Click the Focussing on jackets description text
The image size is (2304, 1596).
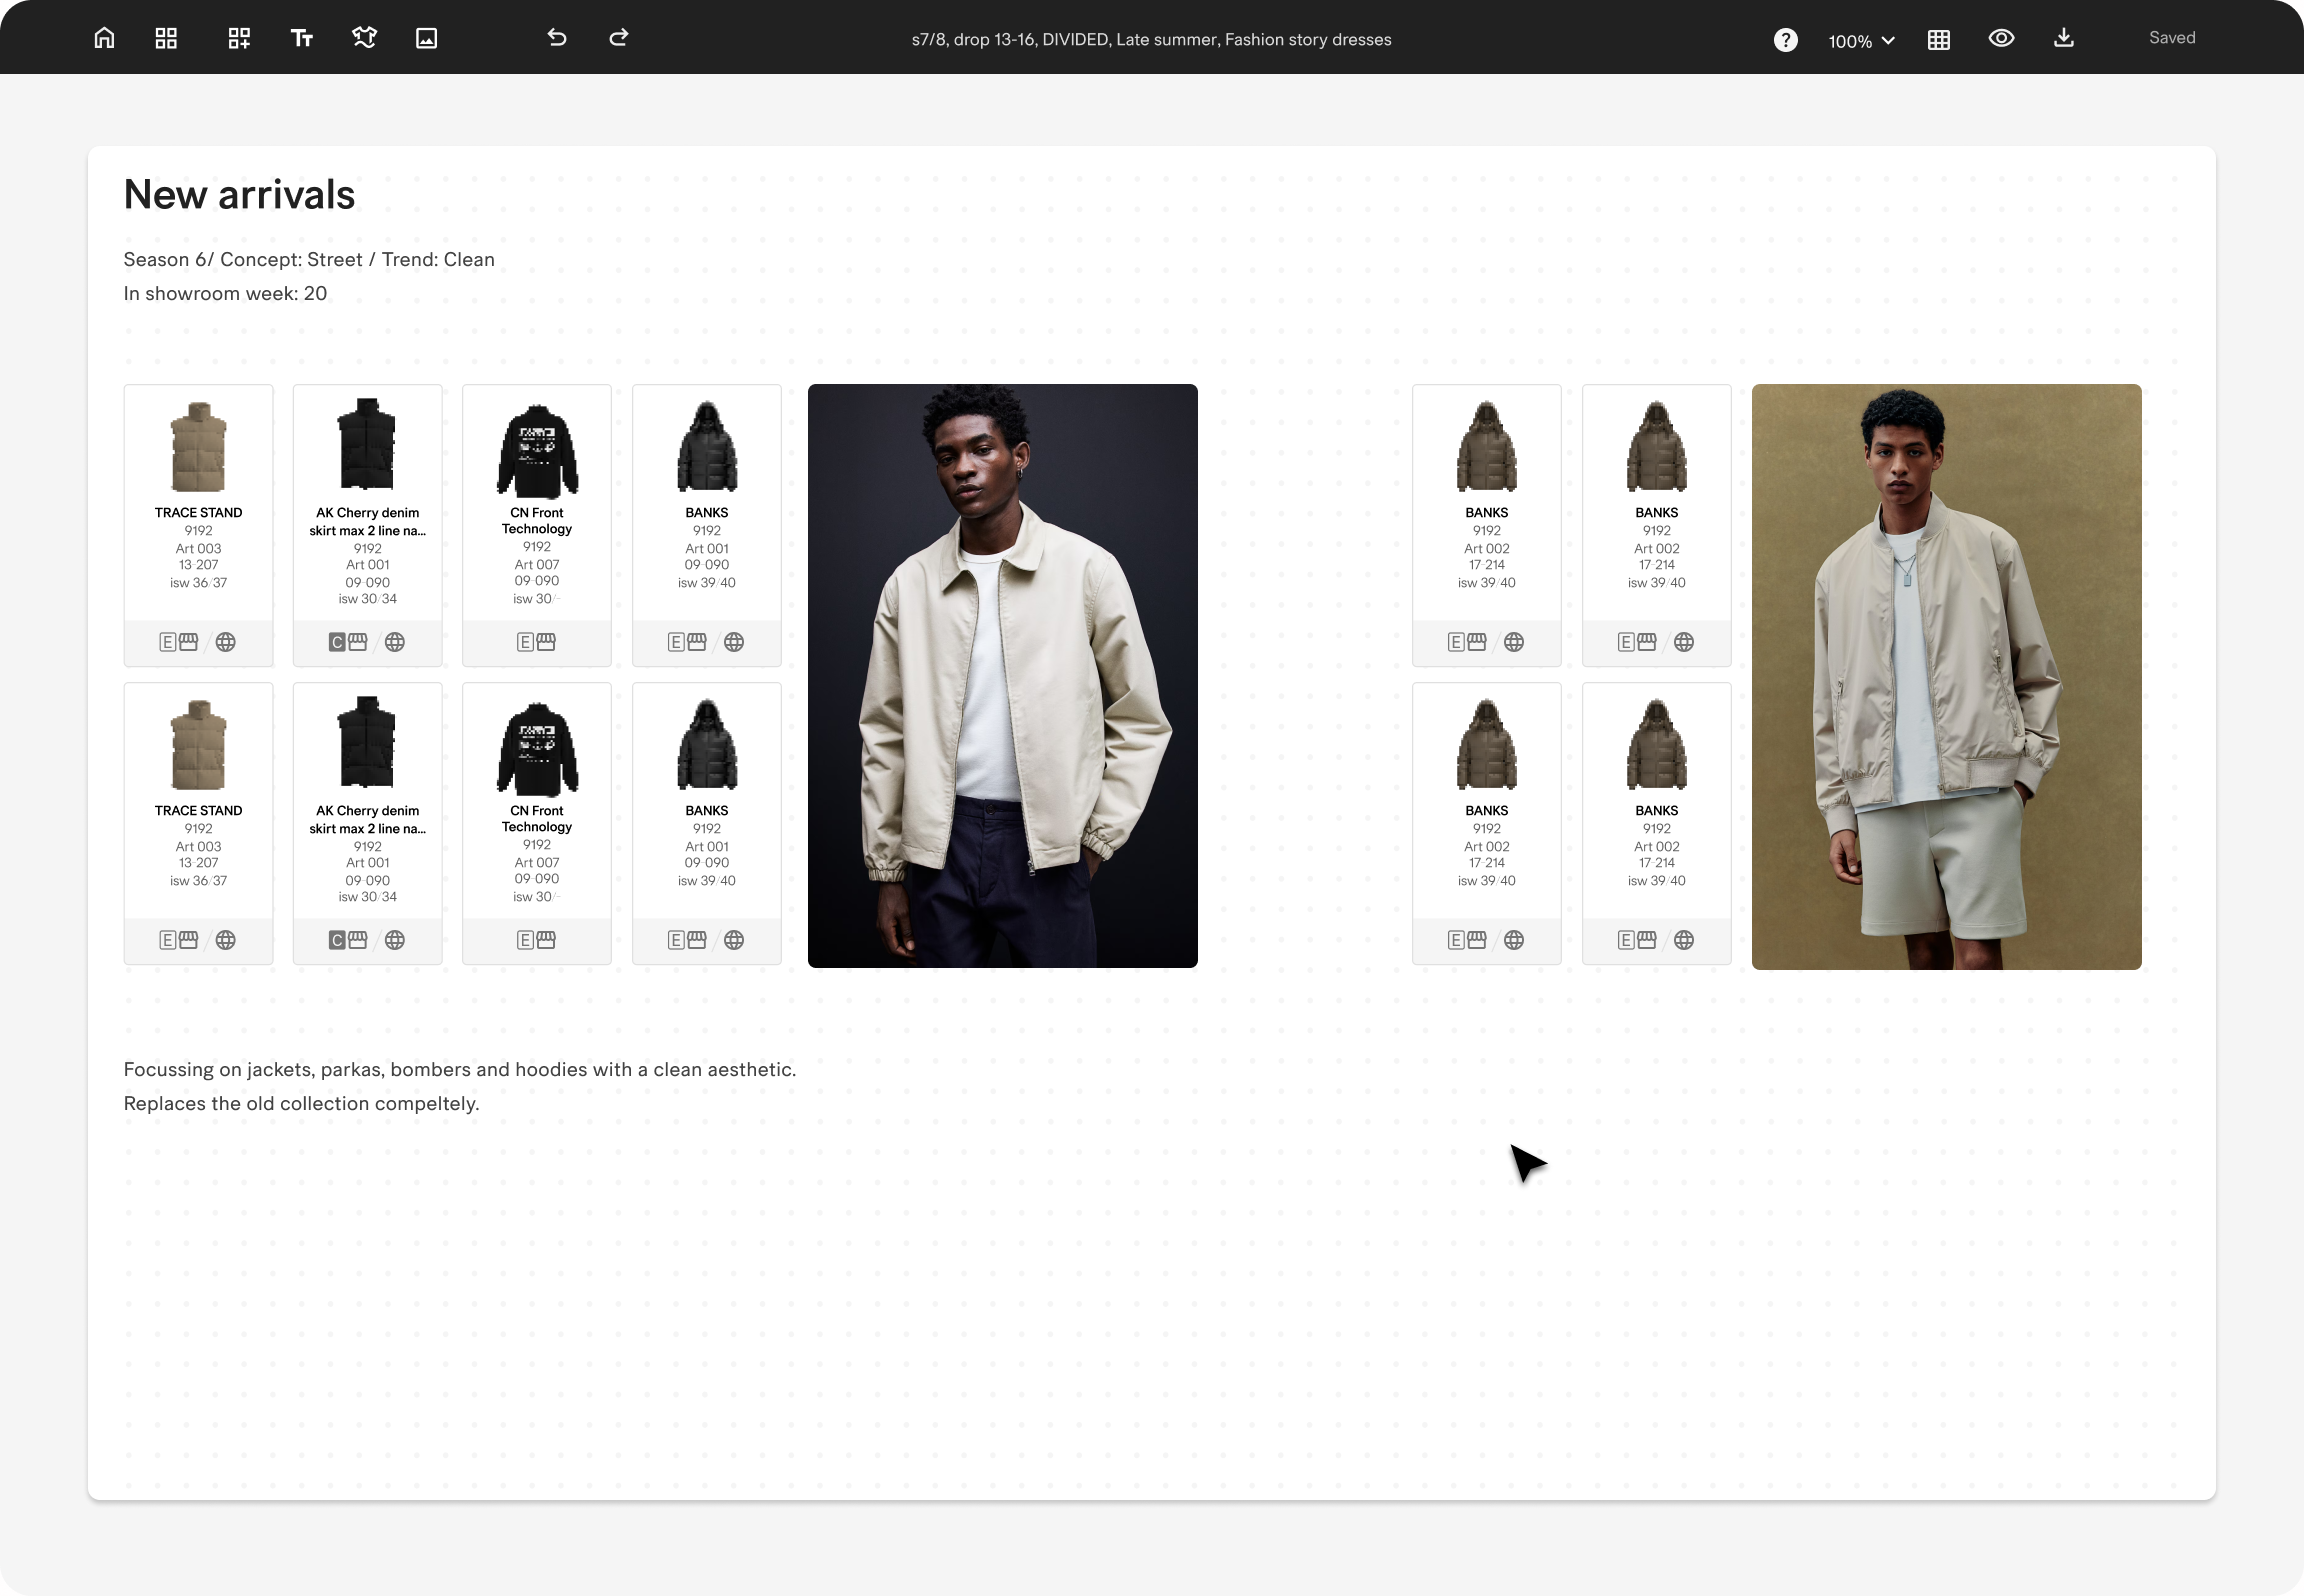pos(459,1069)
